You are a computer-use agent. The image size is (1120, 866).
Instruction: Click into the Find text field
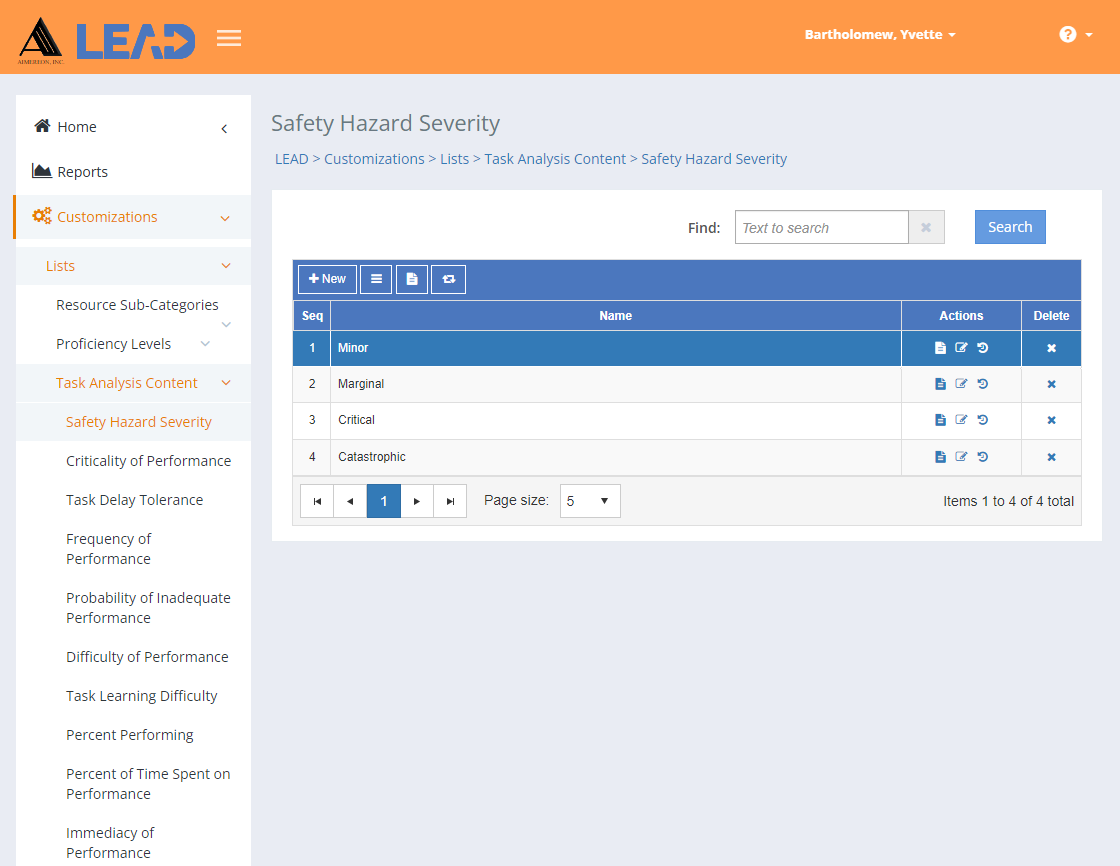[x=821, y=228]
